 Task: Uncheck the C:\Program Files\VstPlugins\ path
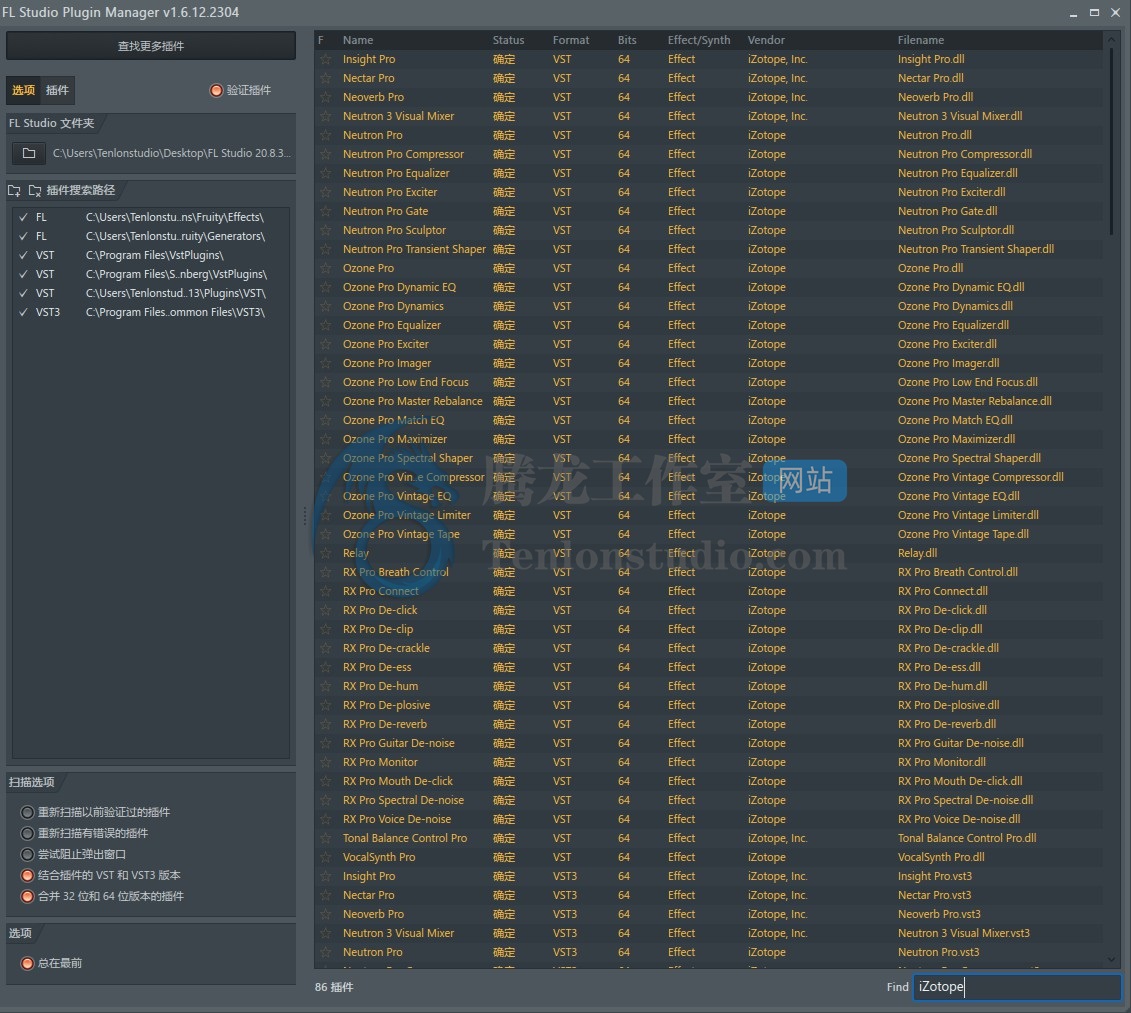(x=24, y=255)
